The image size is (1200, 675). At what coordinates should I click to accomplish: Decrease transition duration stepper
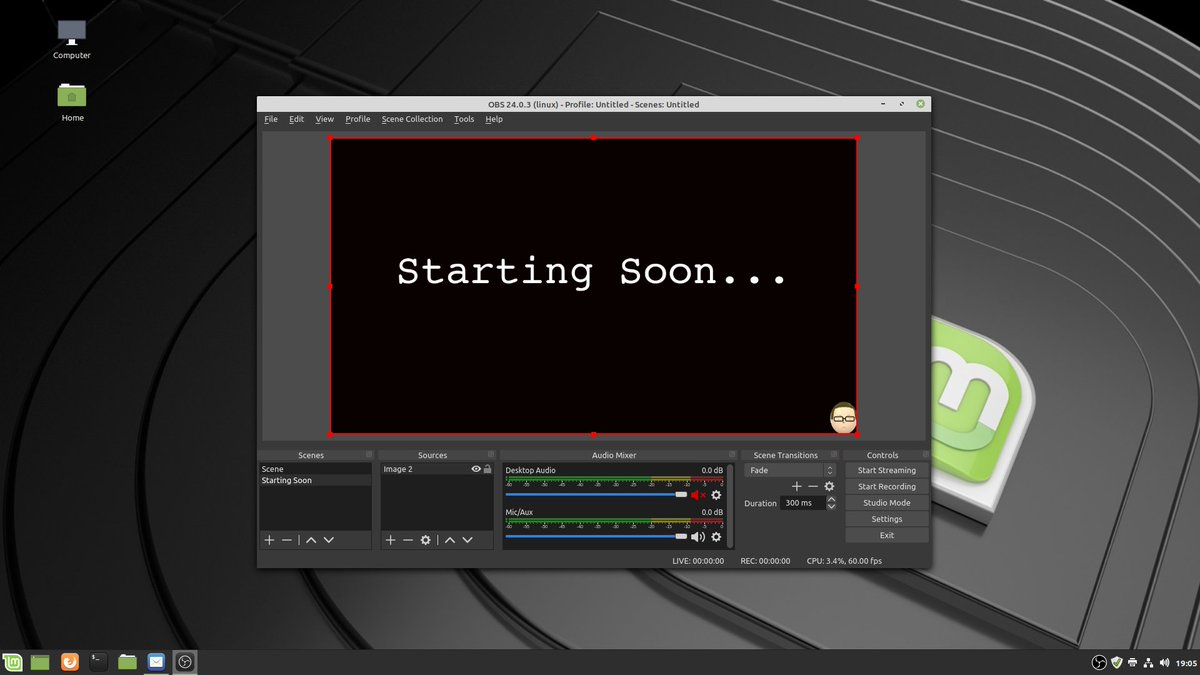tap(831, 507)
